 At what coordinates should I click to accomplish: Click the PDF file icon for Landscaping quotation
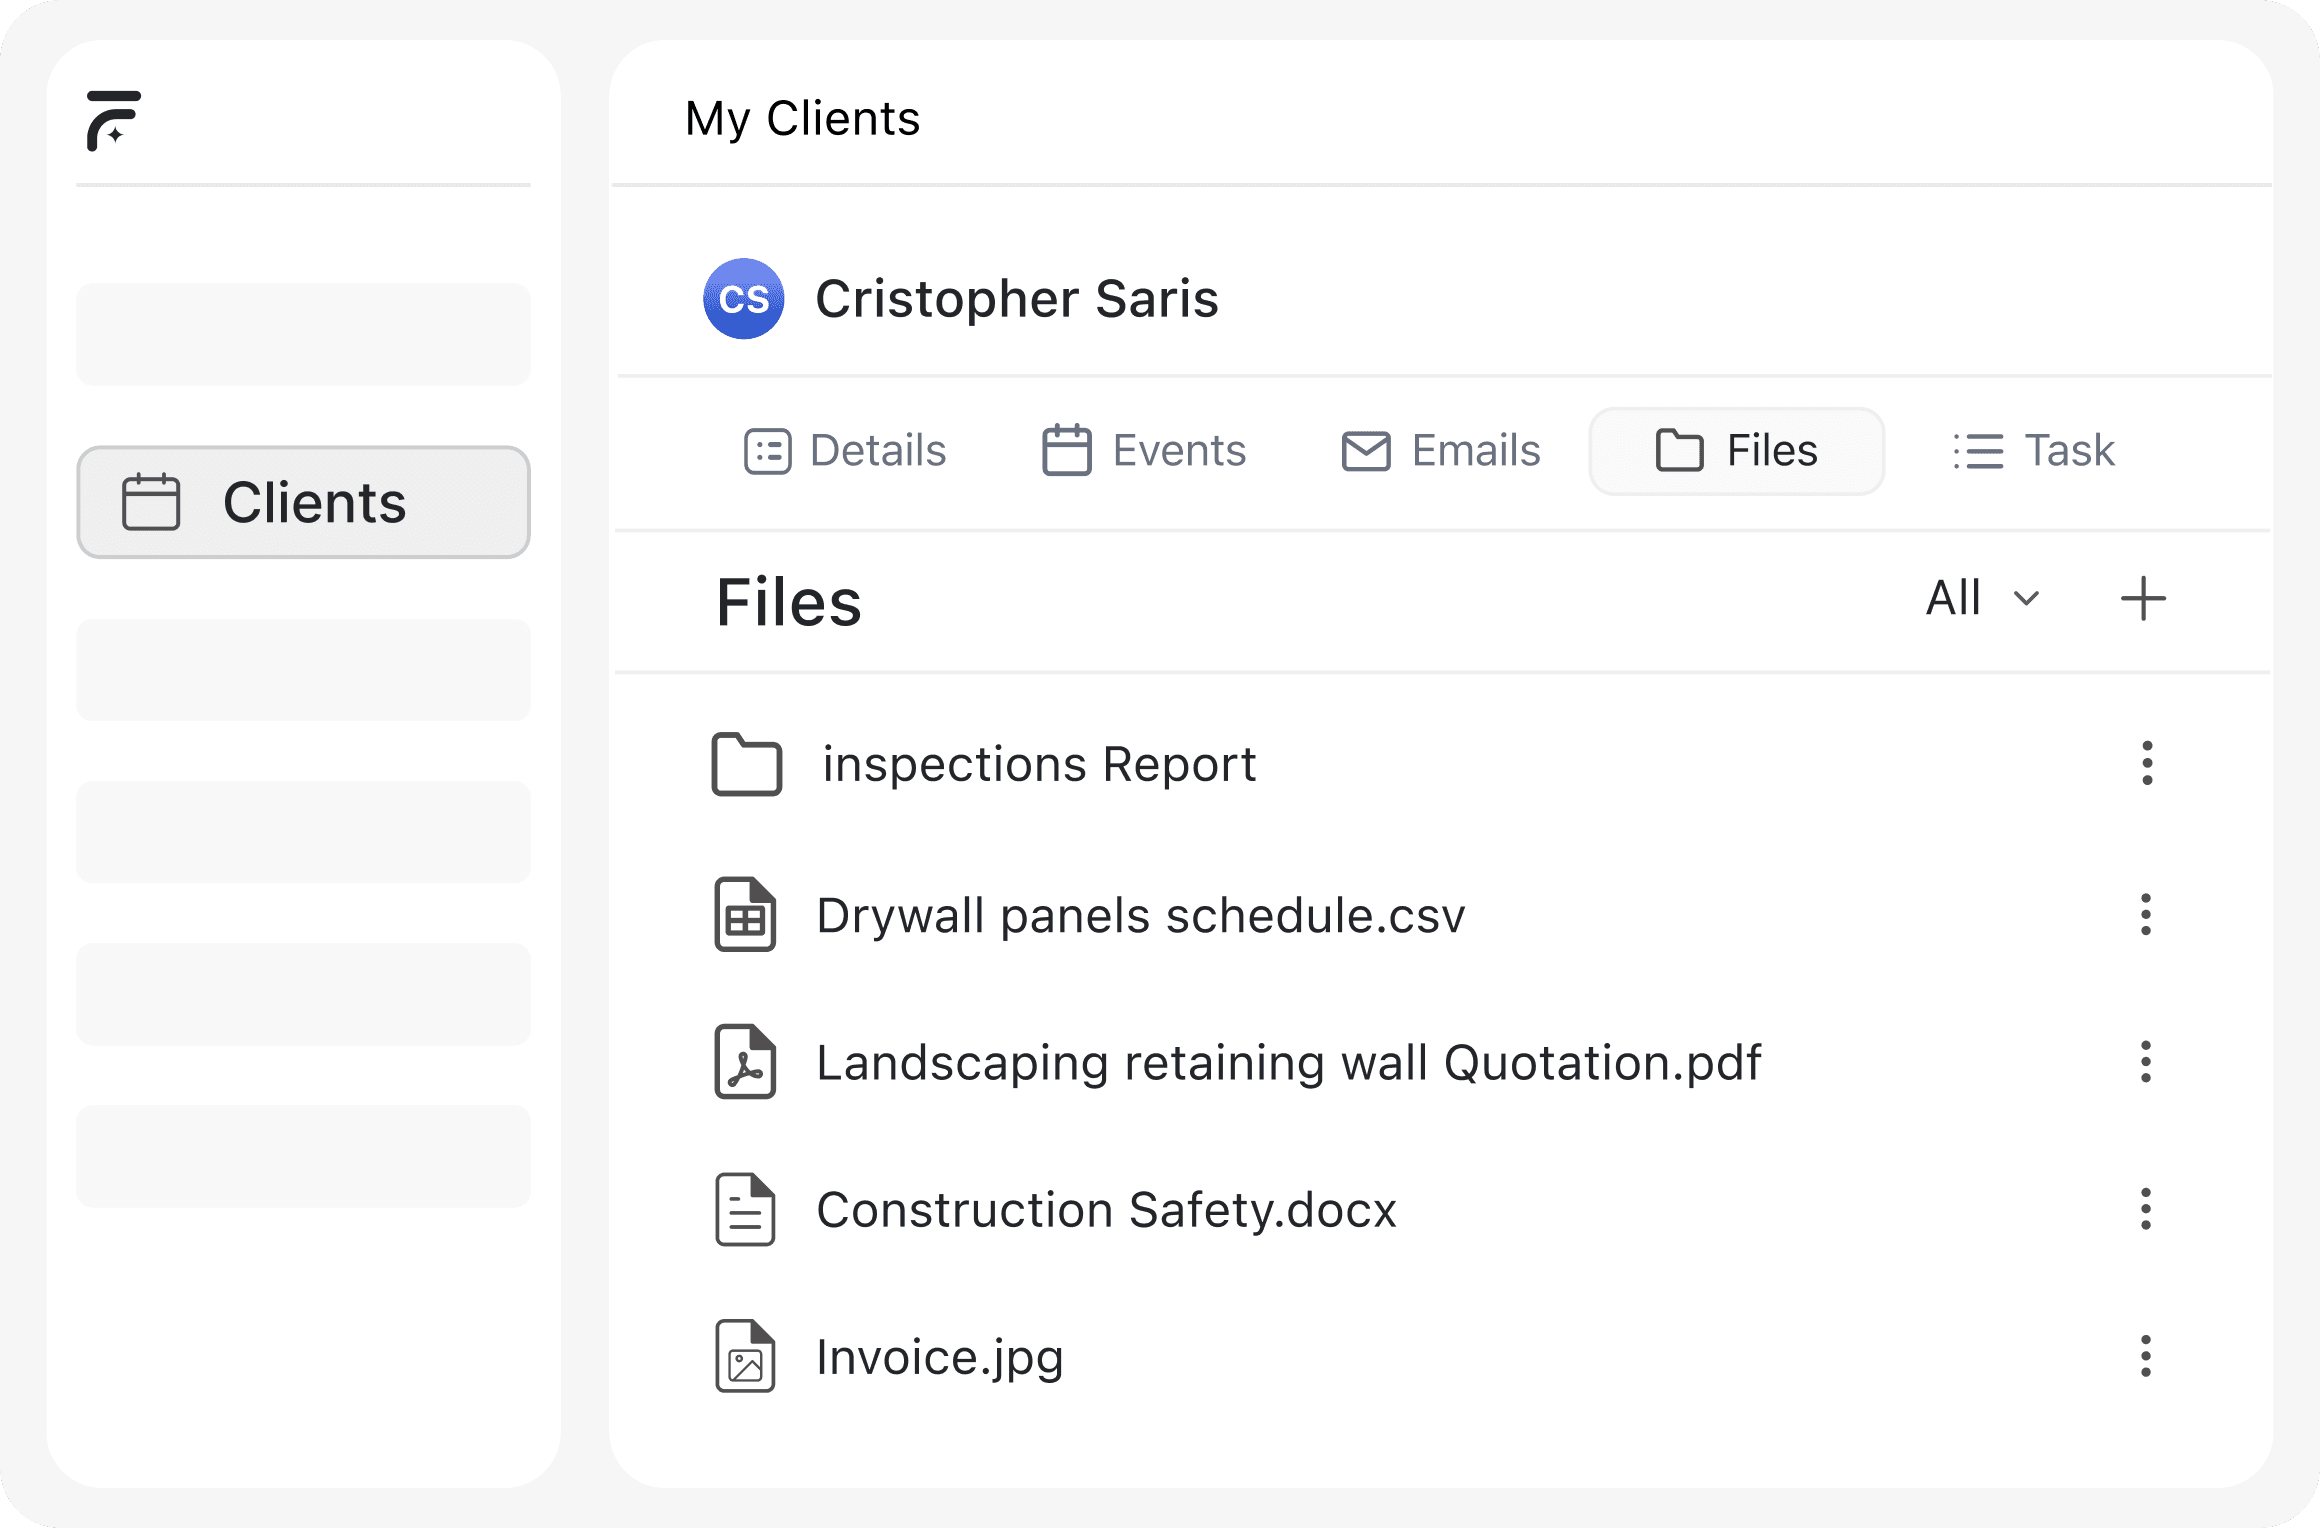745,1062
